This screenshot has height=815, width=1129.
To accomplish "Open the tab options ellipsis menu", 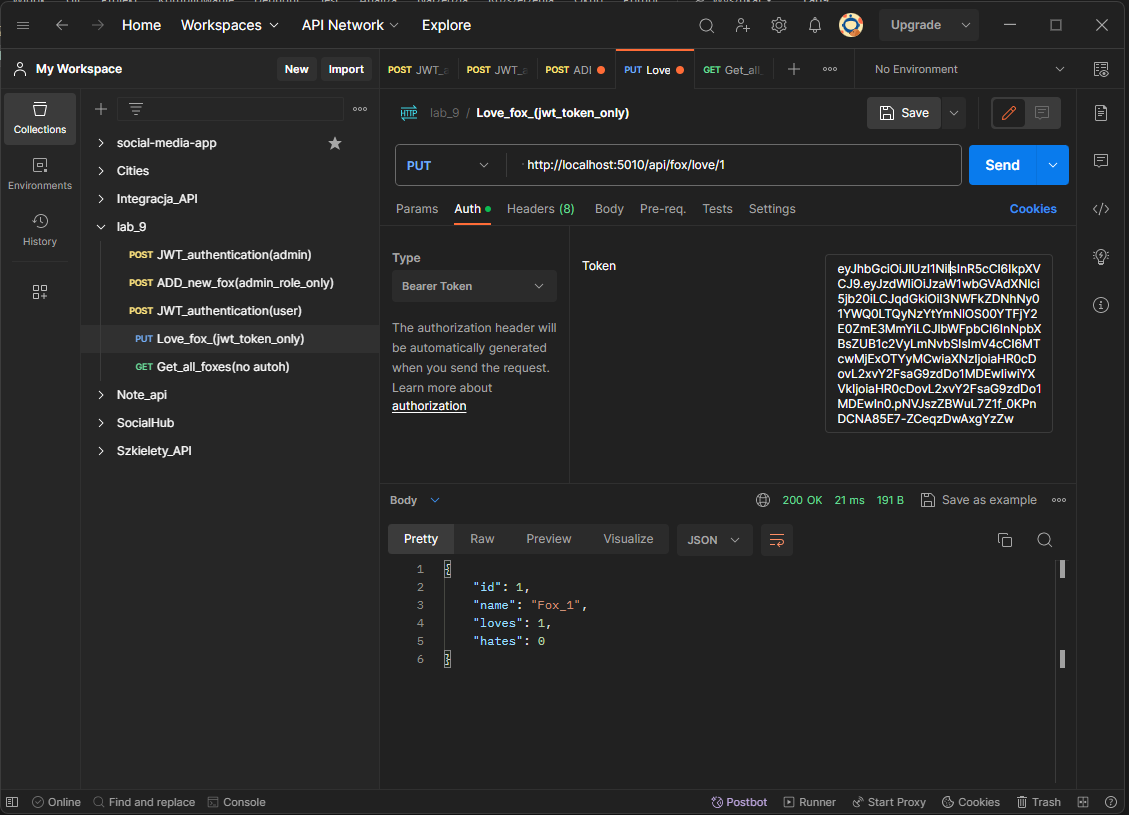I will click(x=829, y=69).
